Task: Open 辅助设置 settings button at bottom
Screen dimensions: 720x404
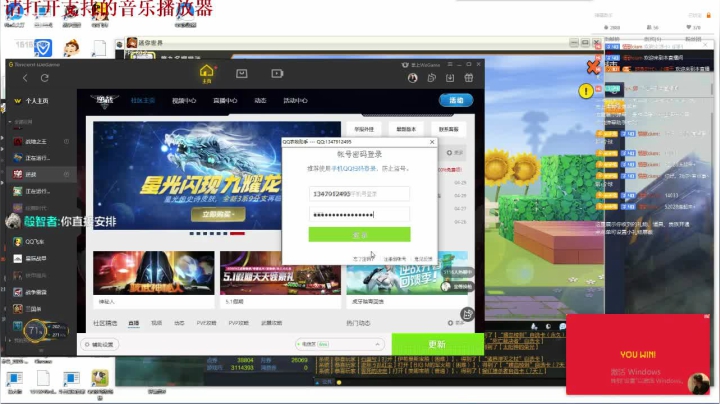Action: [x=100, y=344]
